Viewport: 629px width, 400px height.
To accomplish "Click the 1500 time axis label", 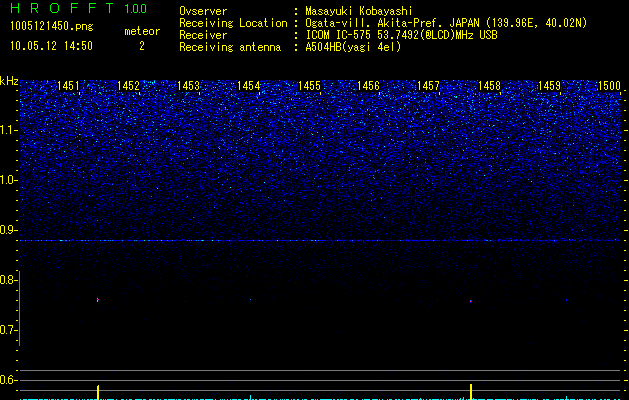I will (609, 86).
